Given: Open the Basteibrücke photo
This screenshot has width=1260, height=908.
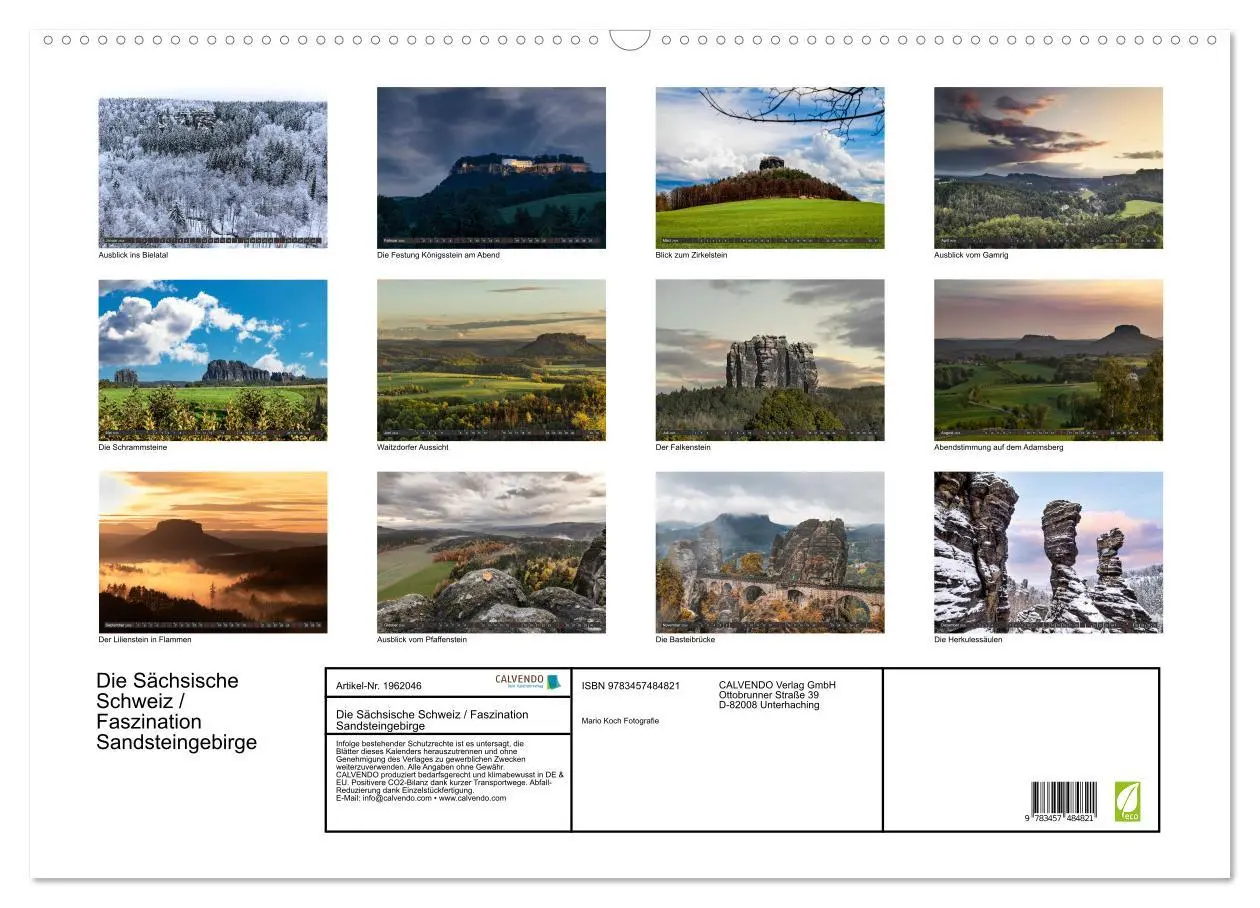Looking at the screenshot, I should 770,552.
